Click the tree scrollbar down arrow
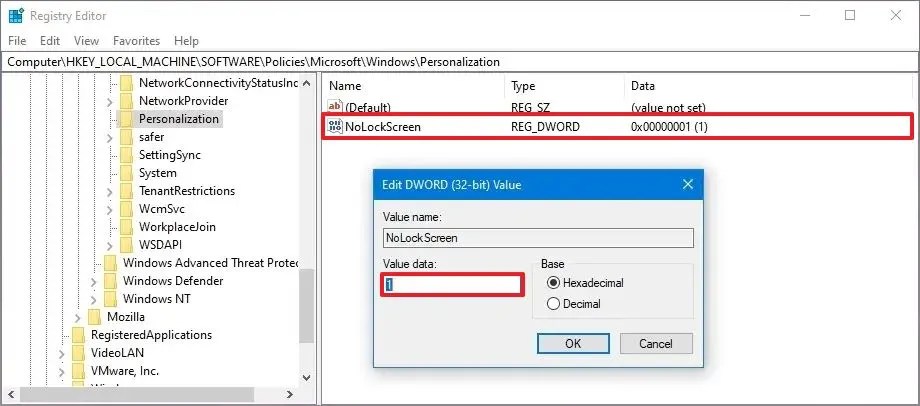 click(x=306, y=378)
